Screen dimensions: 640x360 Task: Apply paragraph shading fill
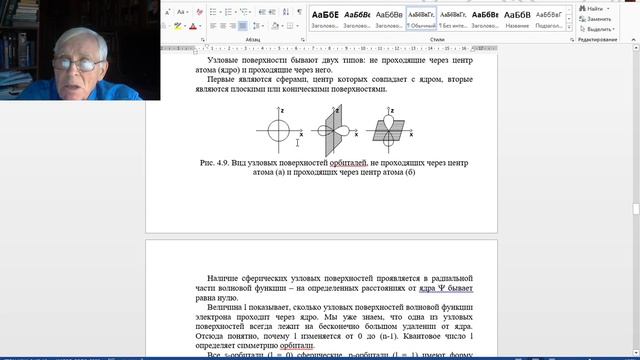275,26
